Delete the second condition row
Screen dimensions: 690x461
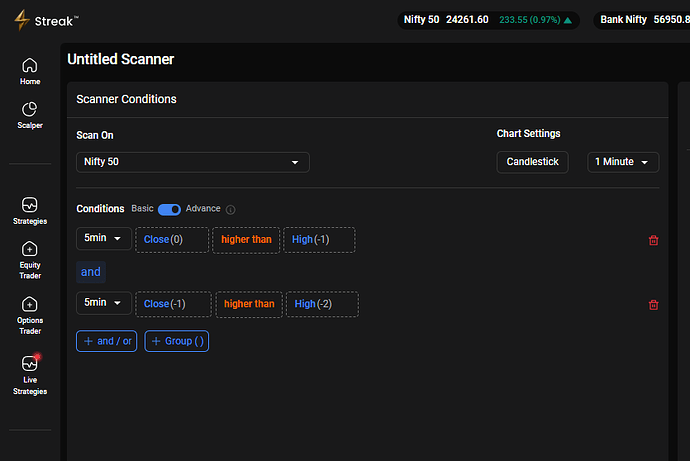pos(654,305)
